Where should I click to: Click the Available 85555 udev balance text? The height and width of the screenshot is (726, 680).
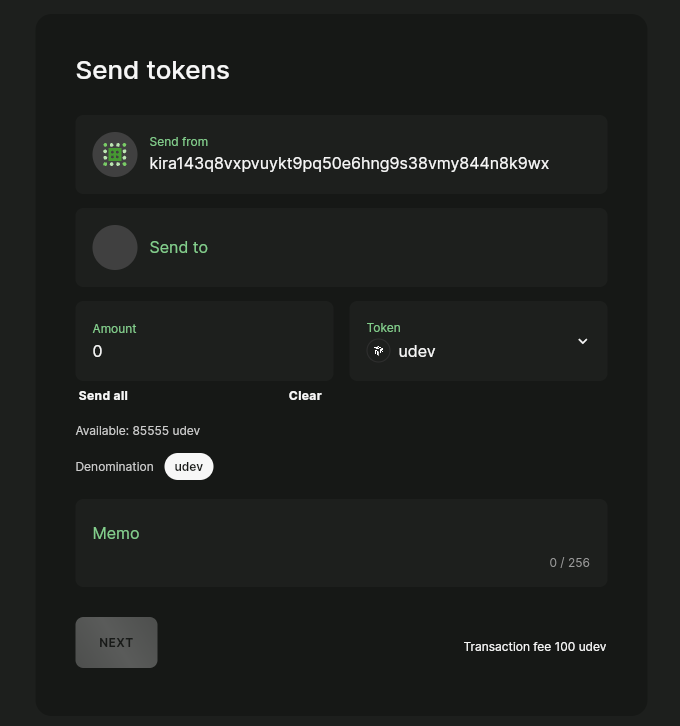click(138, 431)
